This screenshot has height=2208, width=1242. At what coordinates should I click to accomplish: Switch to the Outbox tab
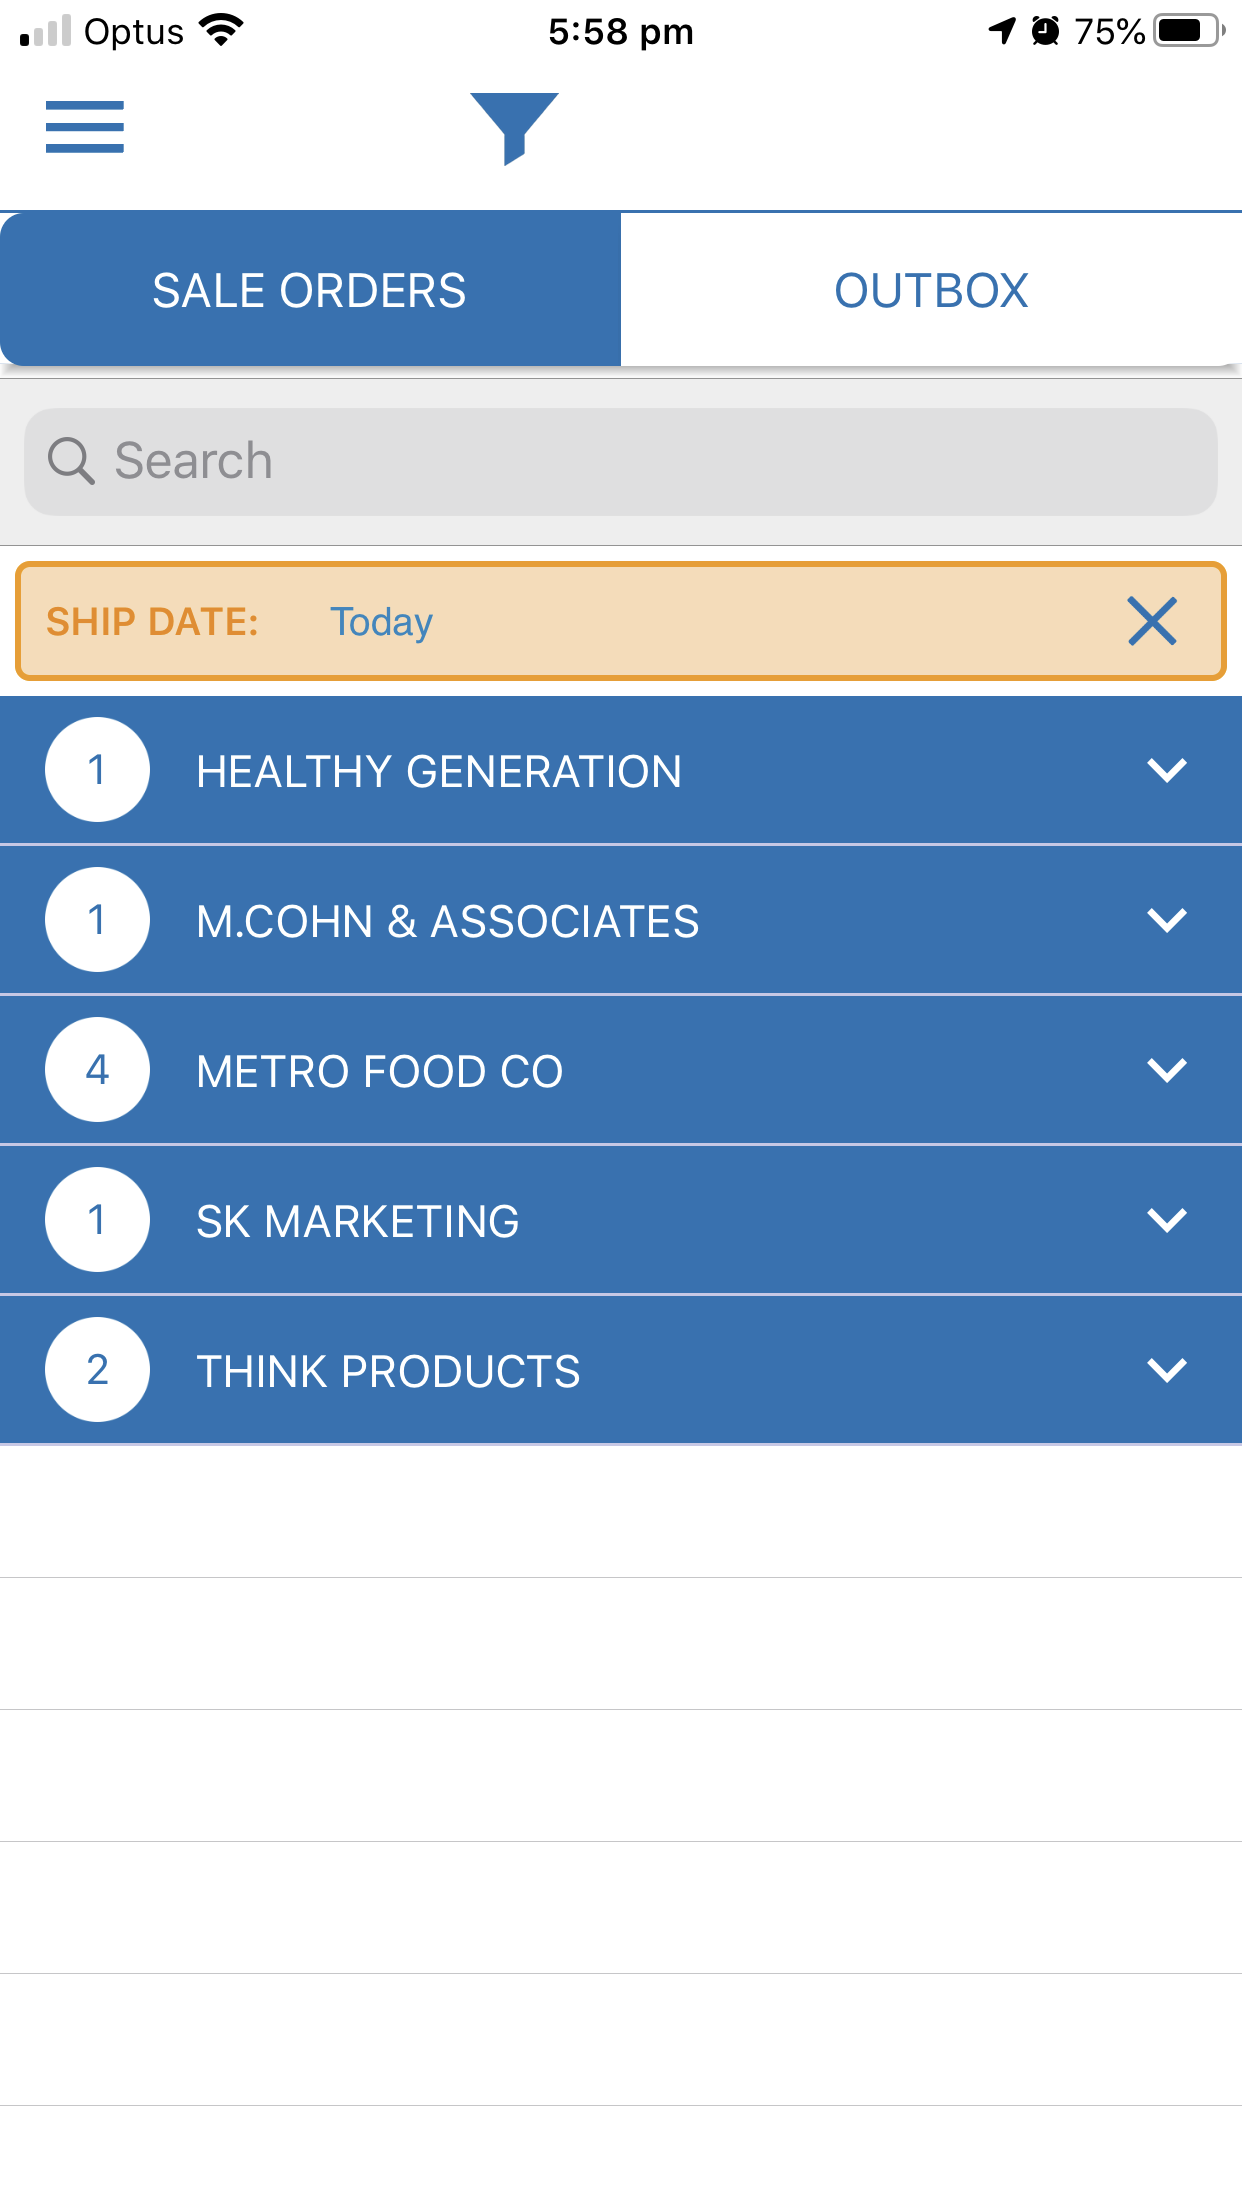931,290
